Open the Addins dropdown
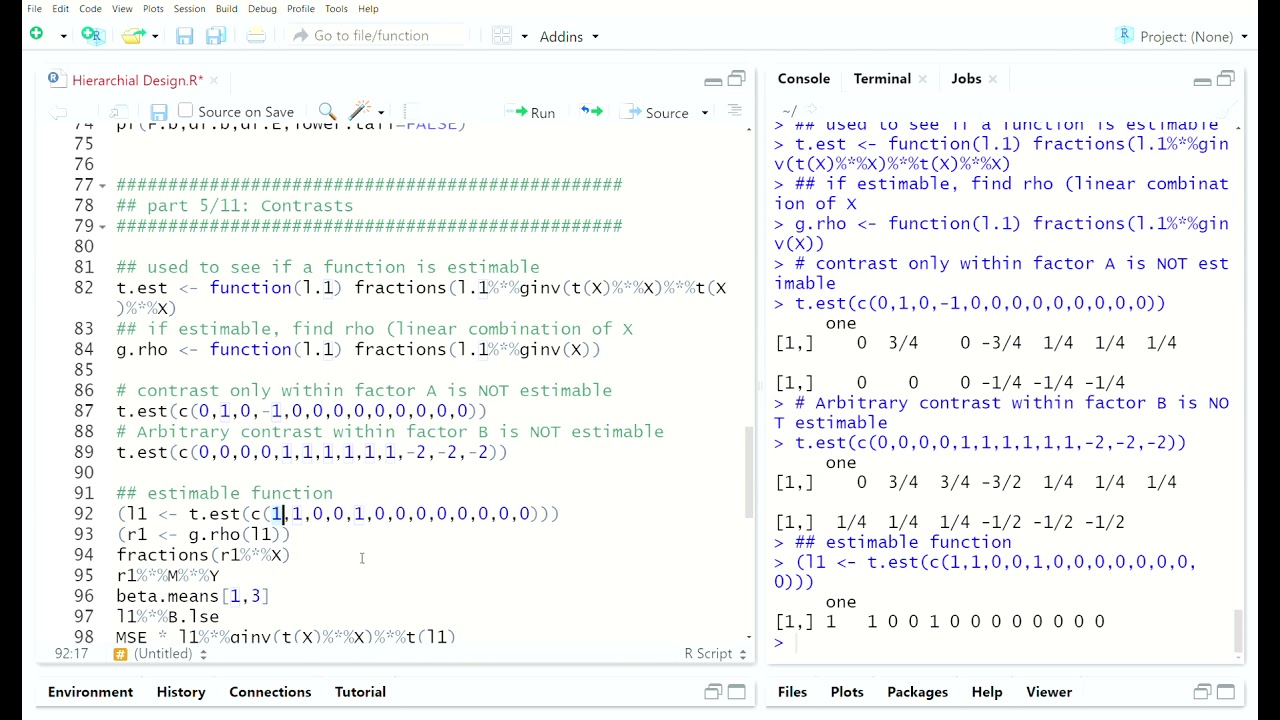The width and height of the screenshot is (1280, 720). [x=569, y=36]
